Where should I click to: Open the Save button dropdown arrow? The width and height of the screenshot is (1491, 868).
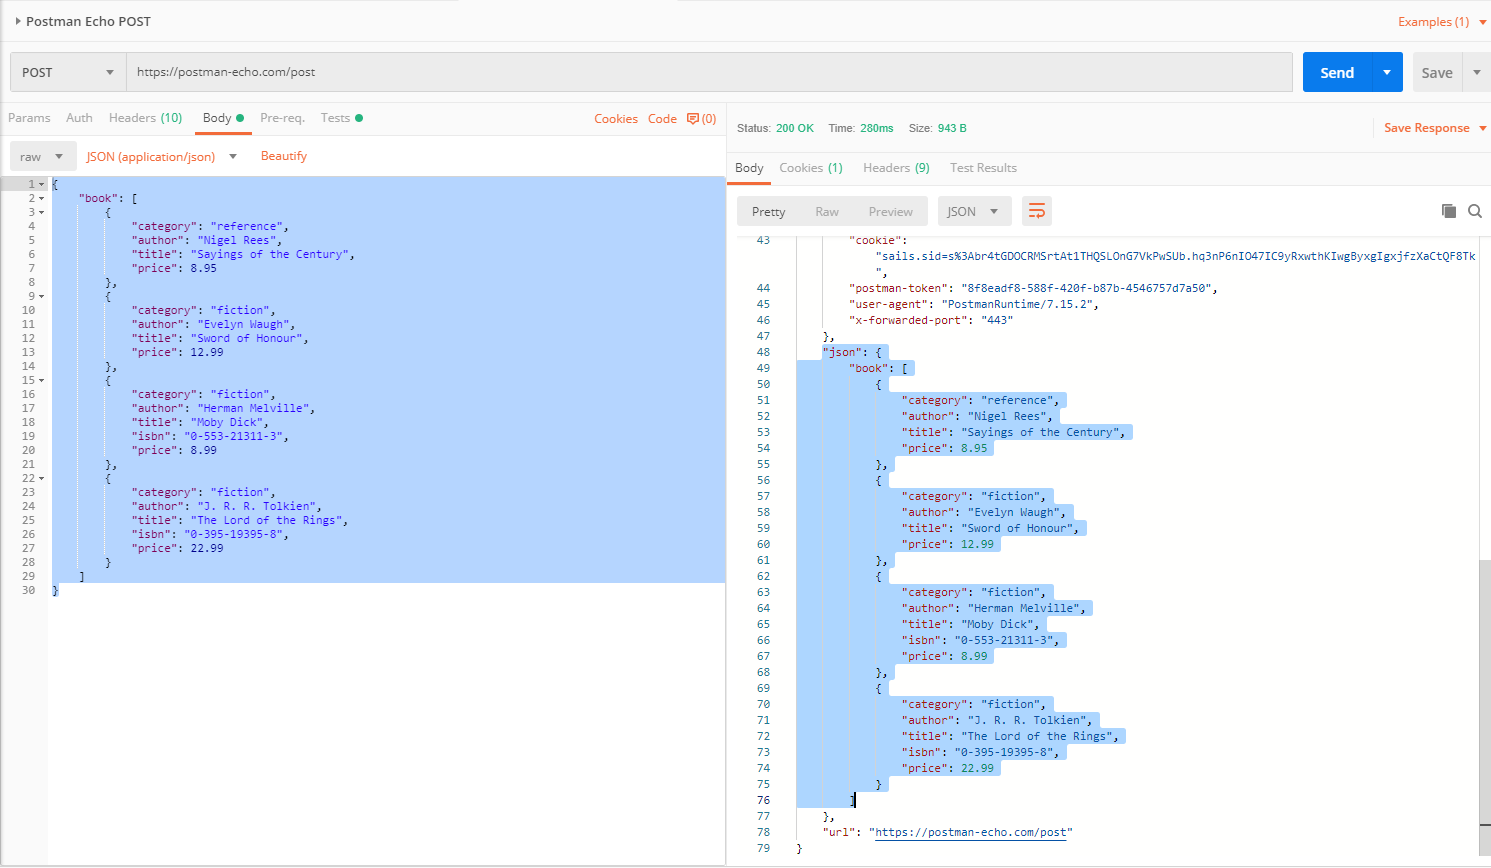(1476, 72)
